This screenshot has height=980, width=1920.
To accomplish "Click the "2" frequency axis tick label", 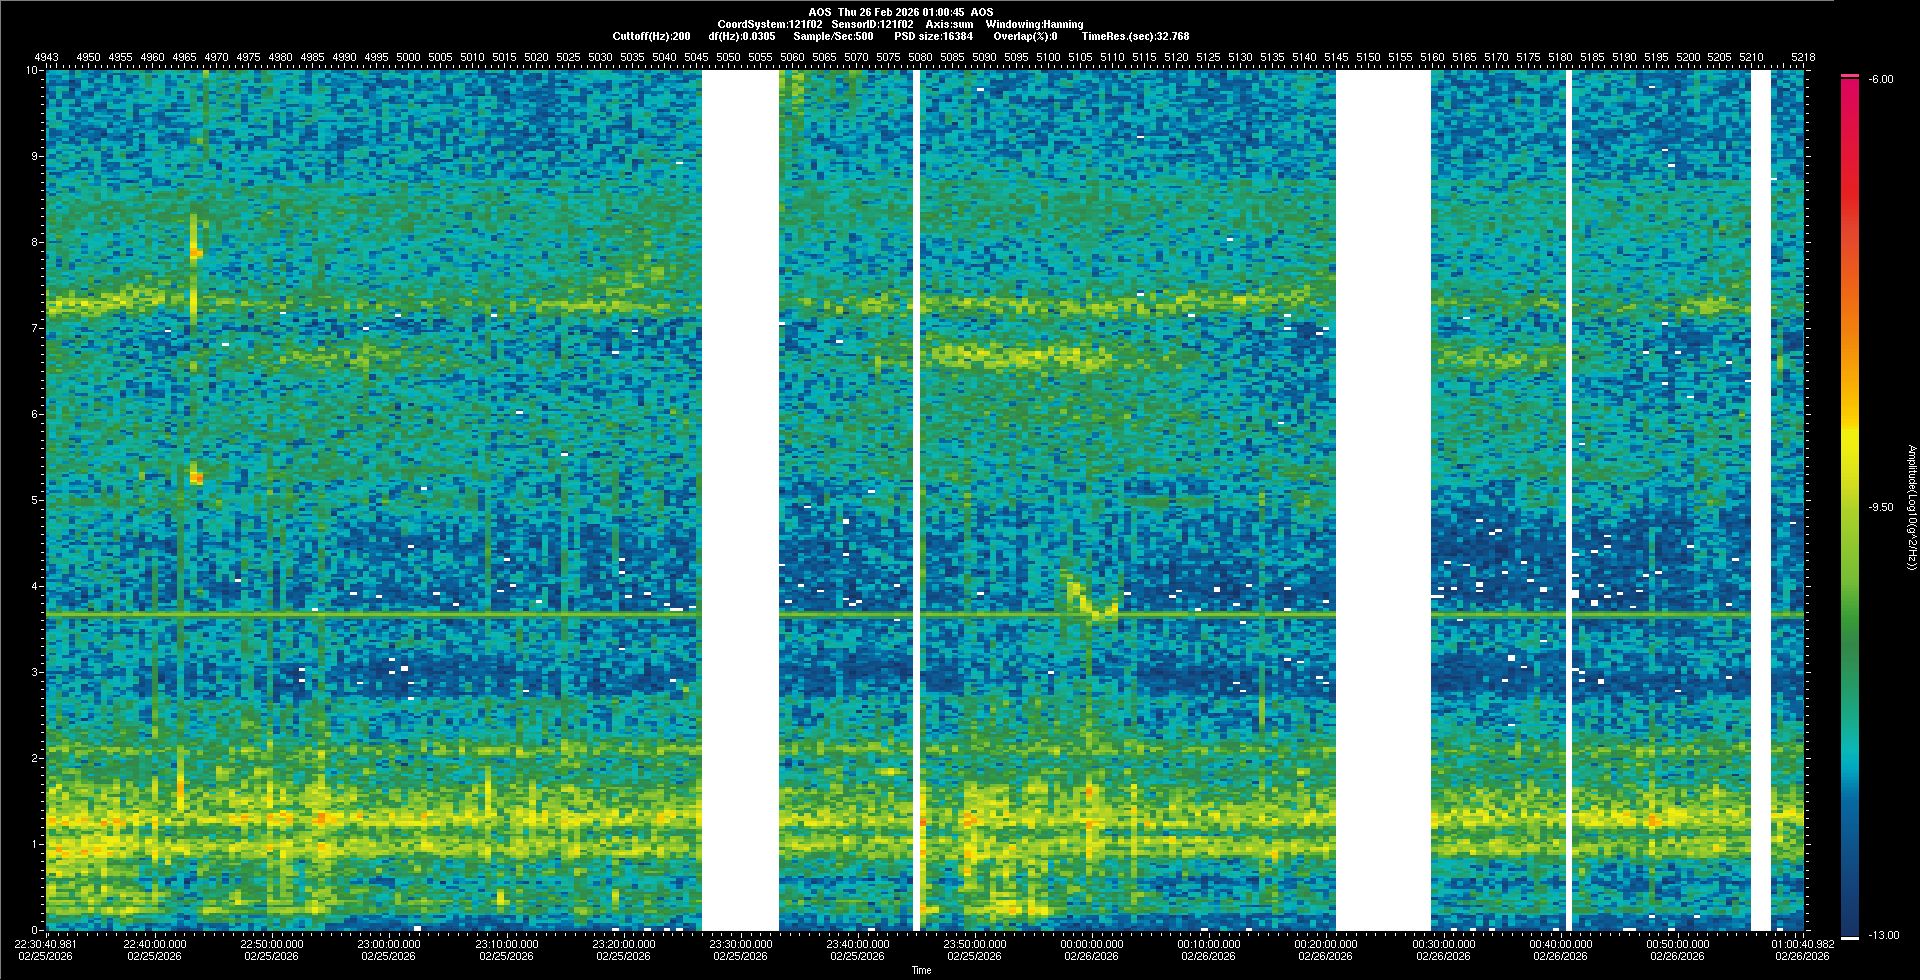I will coord(35,758).
